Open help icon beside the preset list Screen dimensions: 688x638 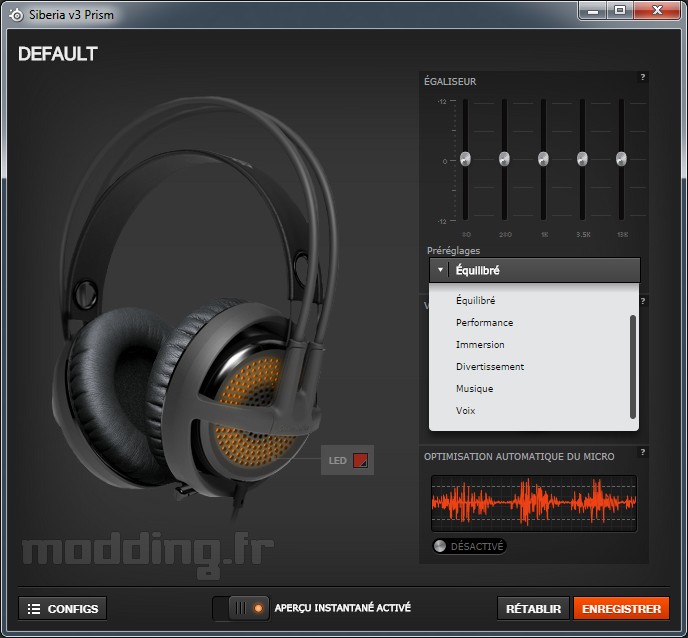(643, 301)
